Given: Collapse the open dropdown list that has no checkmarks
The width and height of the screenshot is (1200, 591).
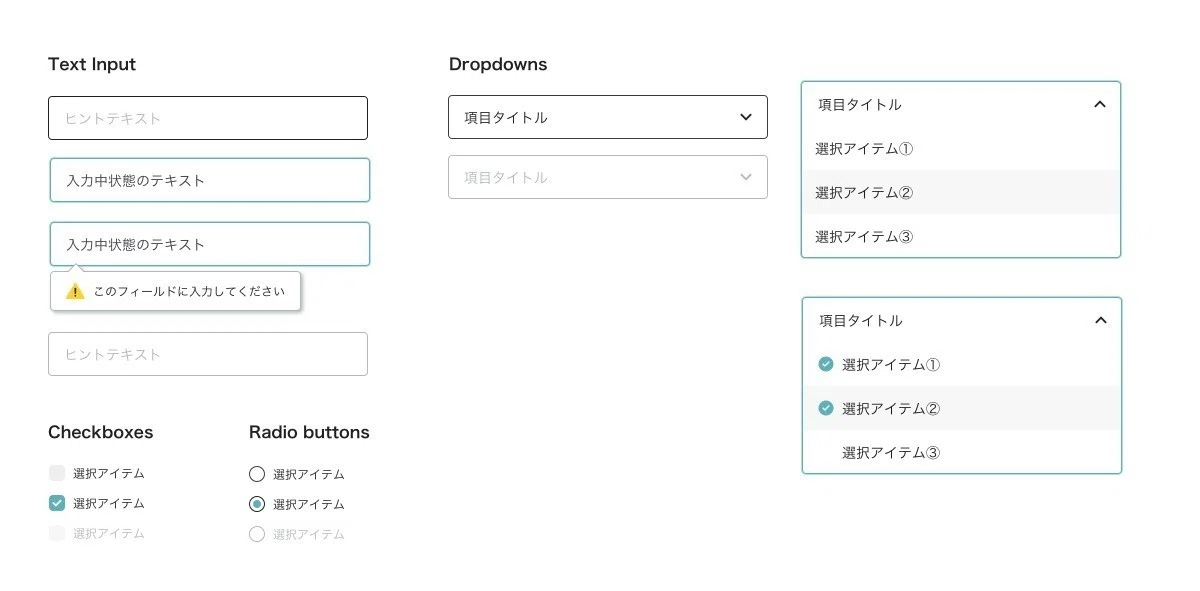Looking at the screenshot, I should [x=1100, y=104].
